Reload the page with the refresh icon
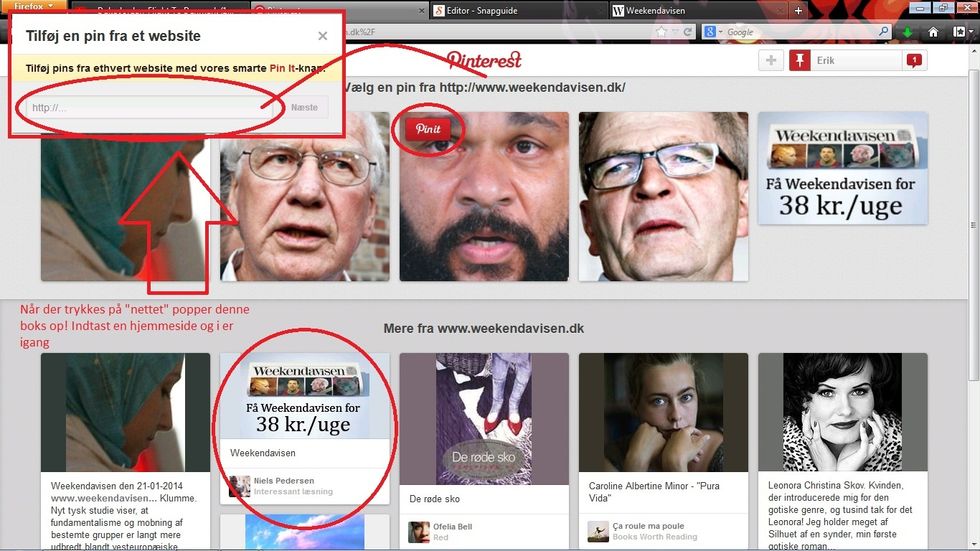 [x=688, y=32]
